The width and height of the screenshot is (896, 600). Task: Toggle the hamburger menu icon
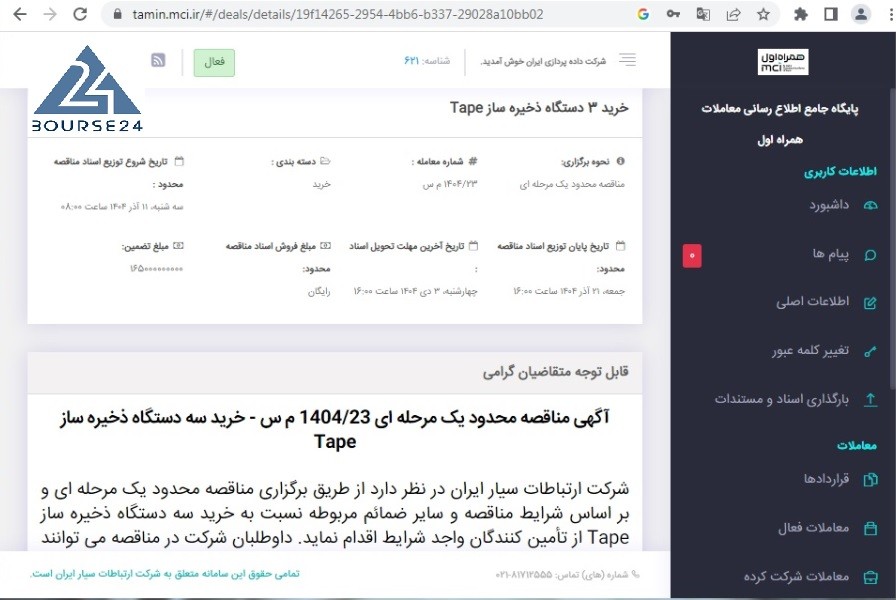pos(627,59)
